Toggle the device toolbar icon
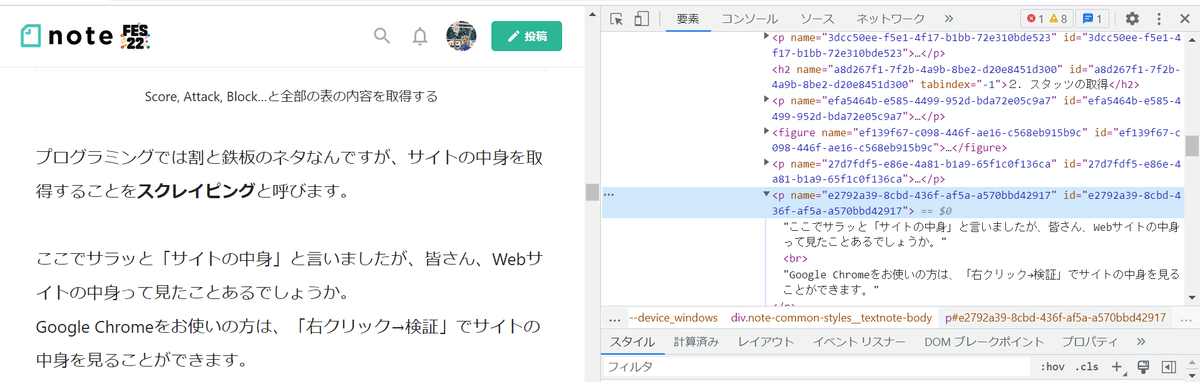Screen dimensions: 1200x382 pos(642,18)
